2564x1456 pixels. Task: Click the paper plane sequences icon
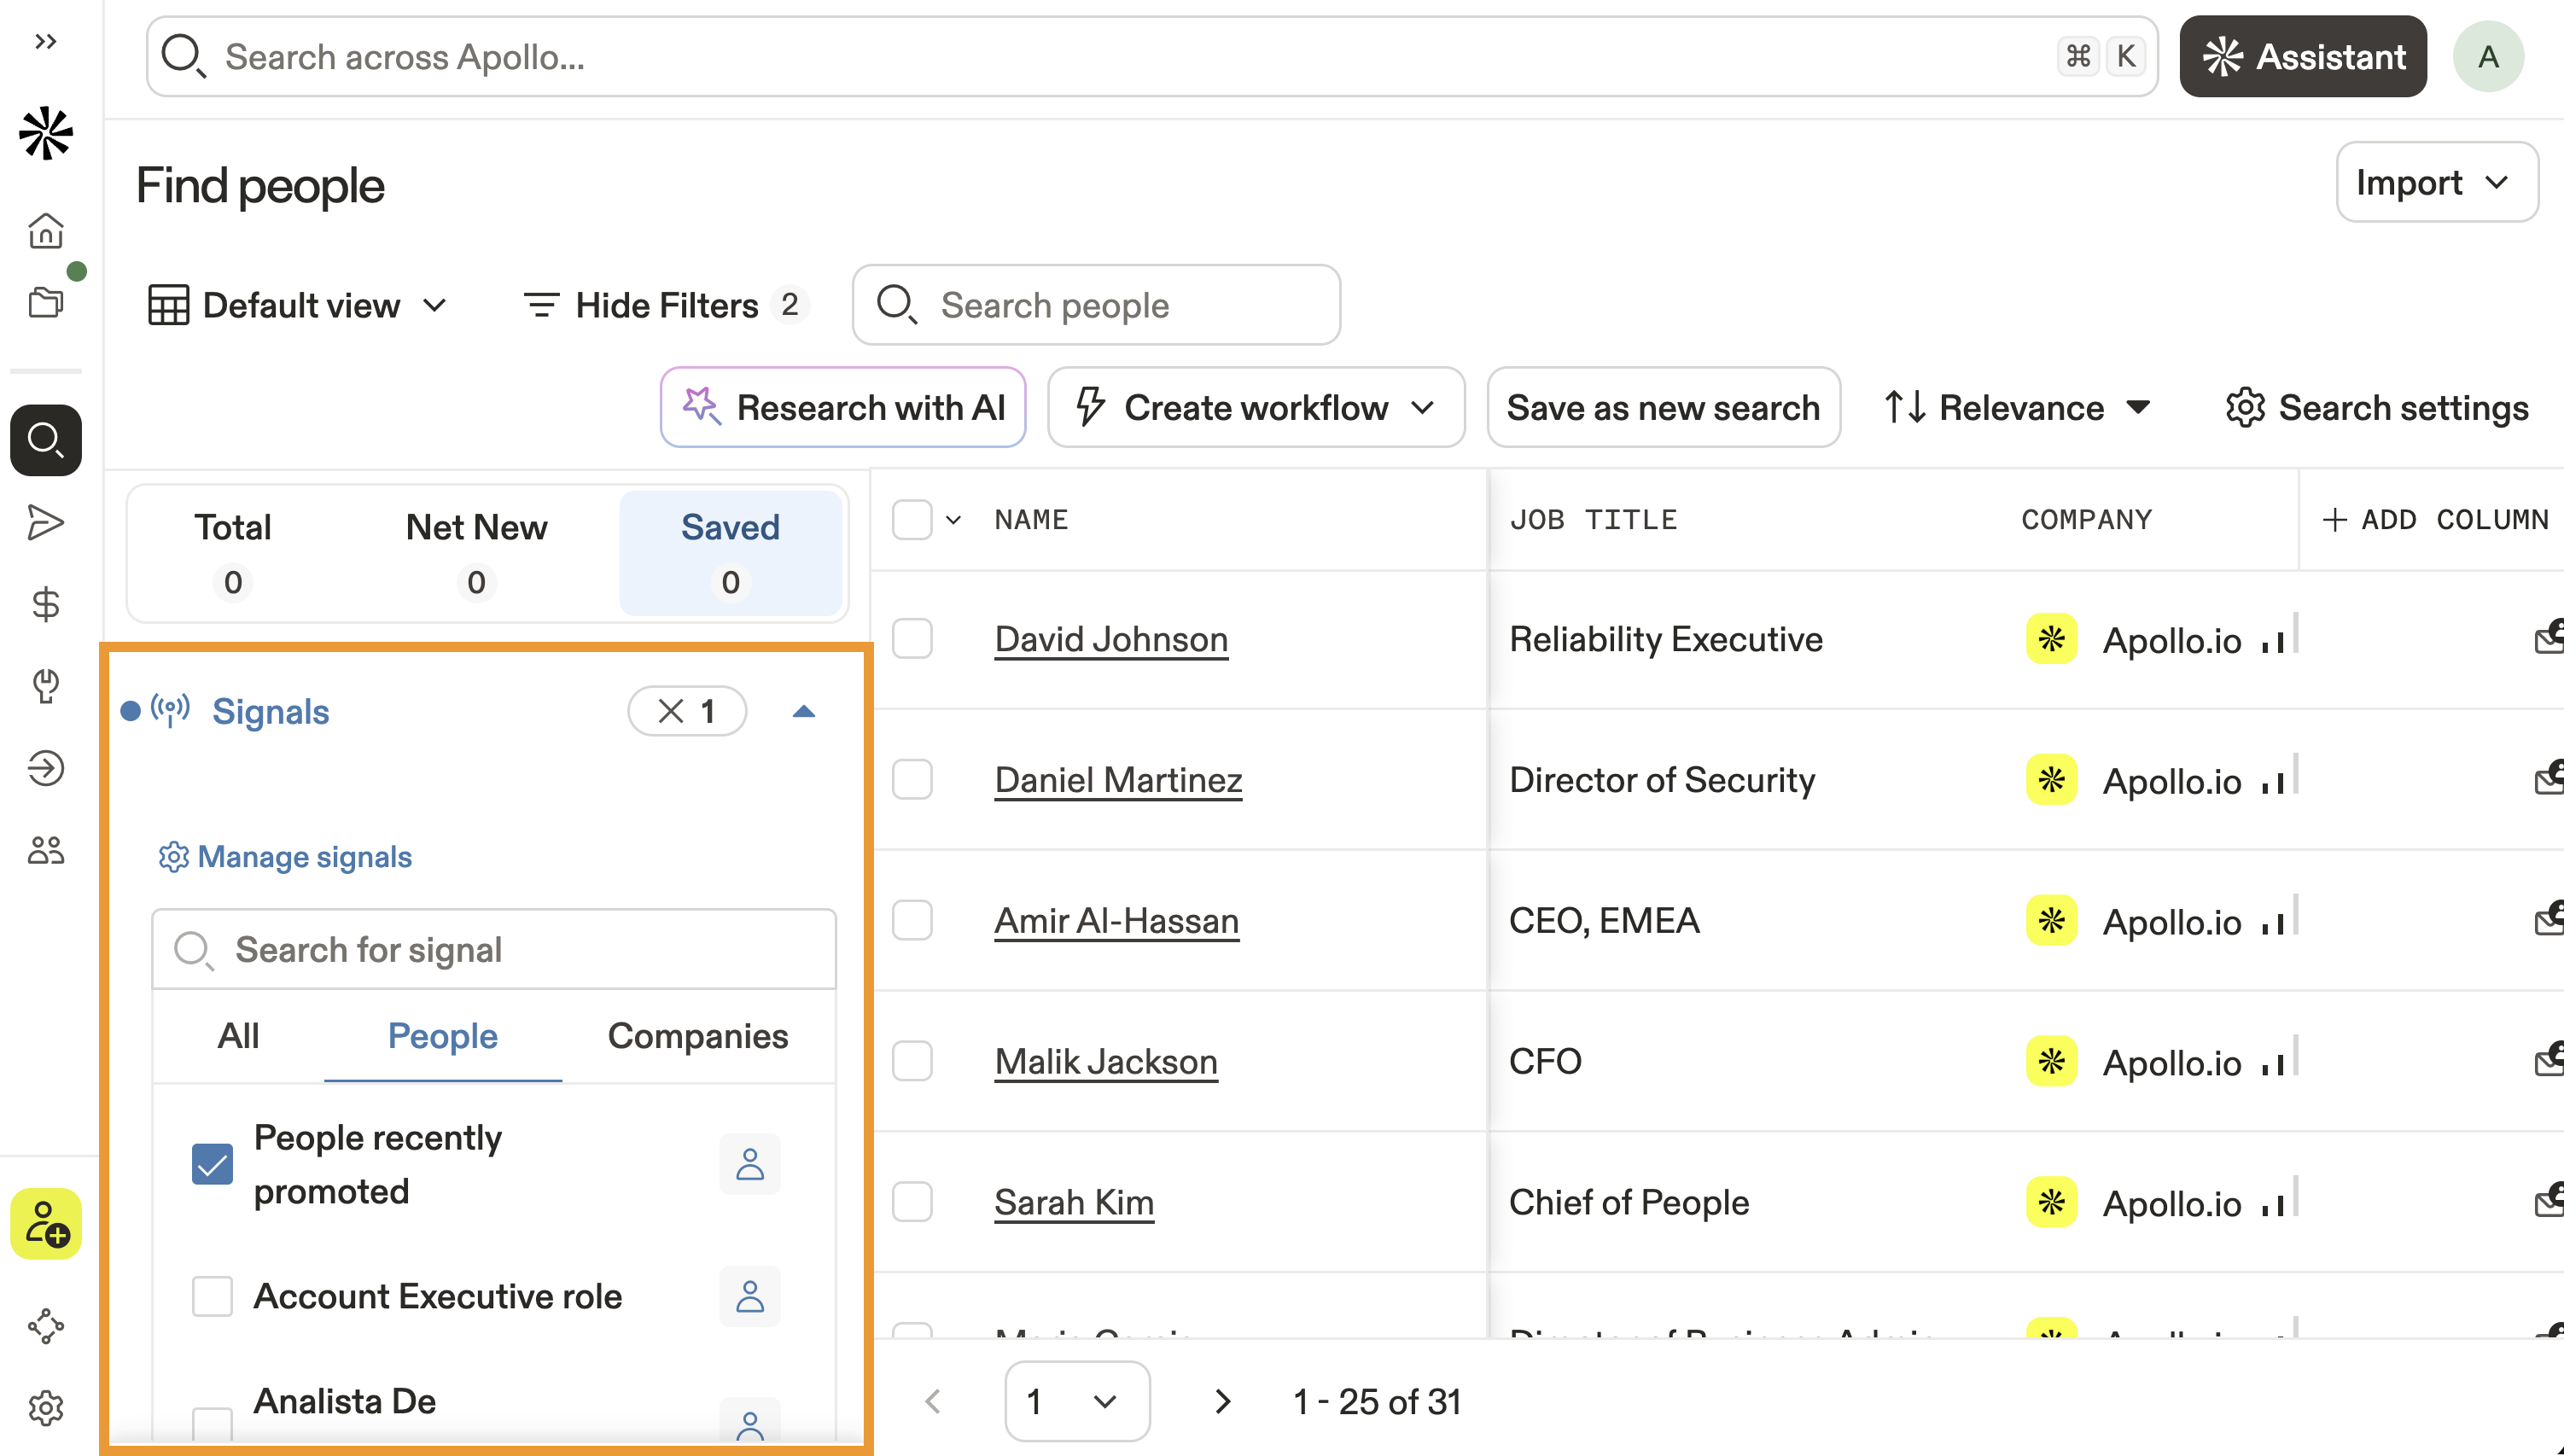(x=46, y=522)
